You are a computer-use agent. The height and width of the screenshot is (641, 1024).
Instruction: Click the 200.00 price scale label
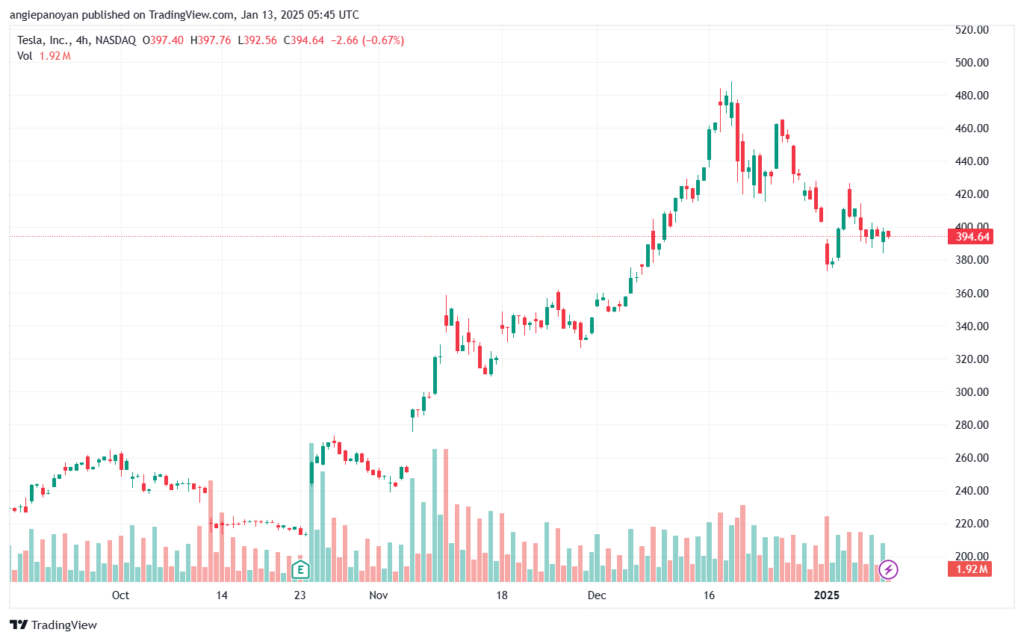972,556
